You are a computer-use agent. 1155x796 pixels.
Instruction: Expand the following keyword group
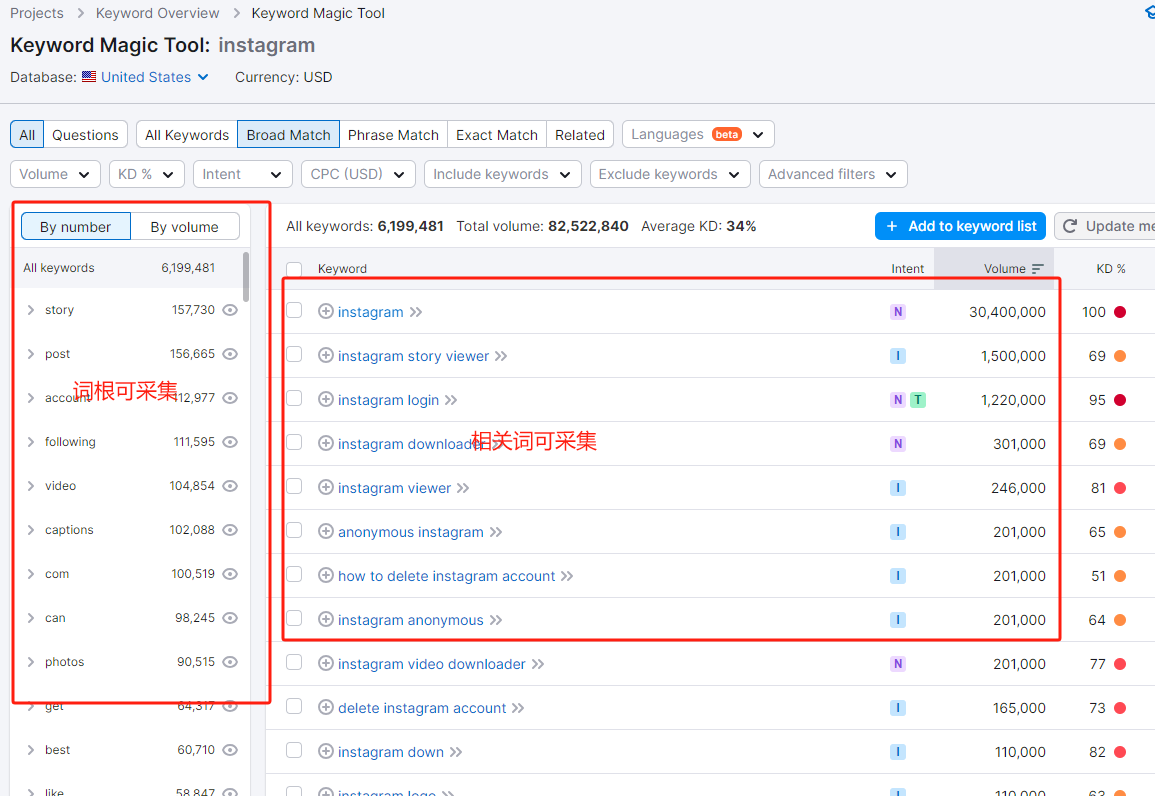tap(31, 442)
